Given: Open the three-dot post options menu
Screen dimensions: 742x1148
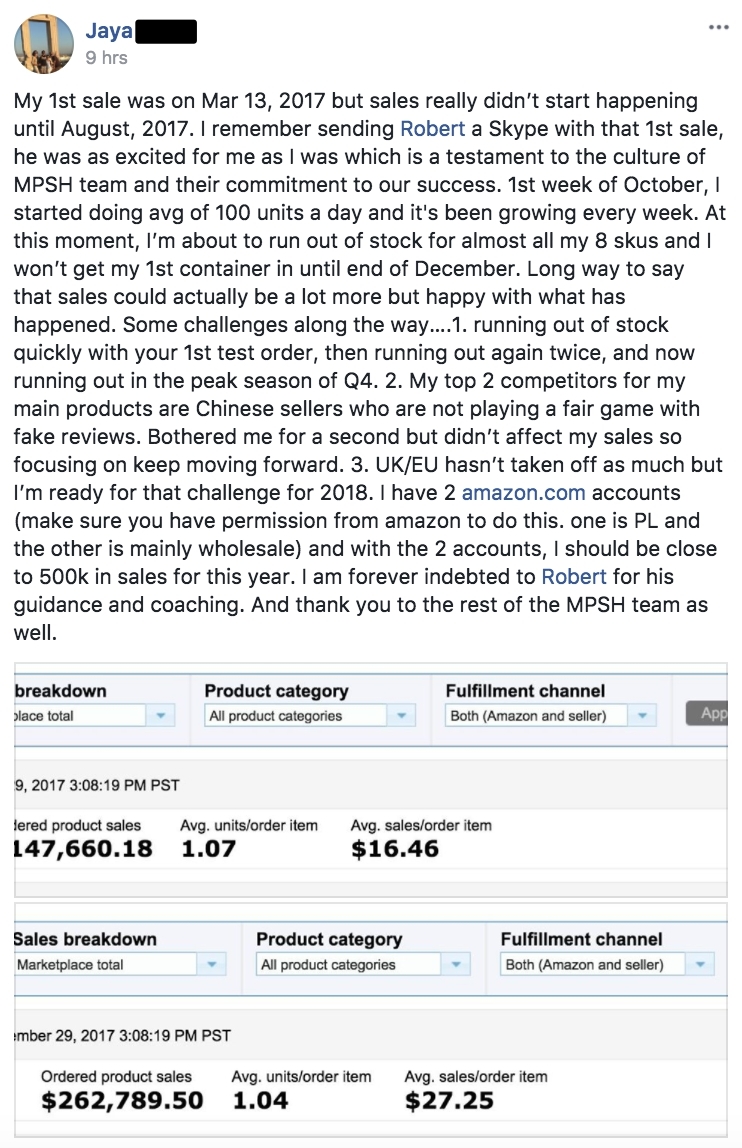Looking at the screenshot, I should click(x=717, y=27).
